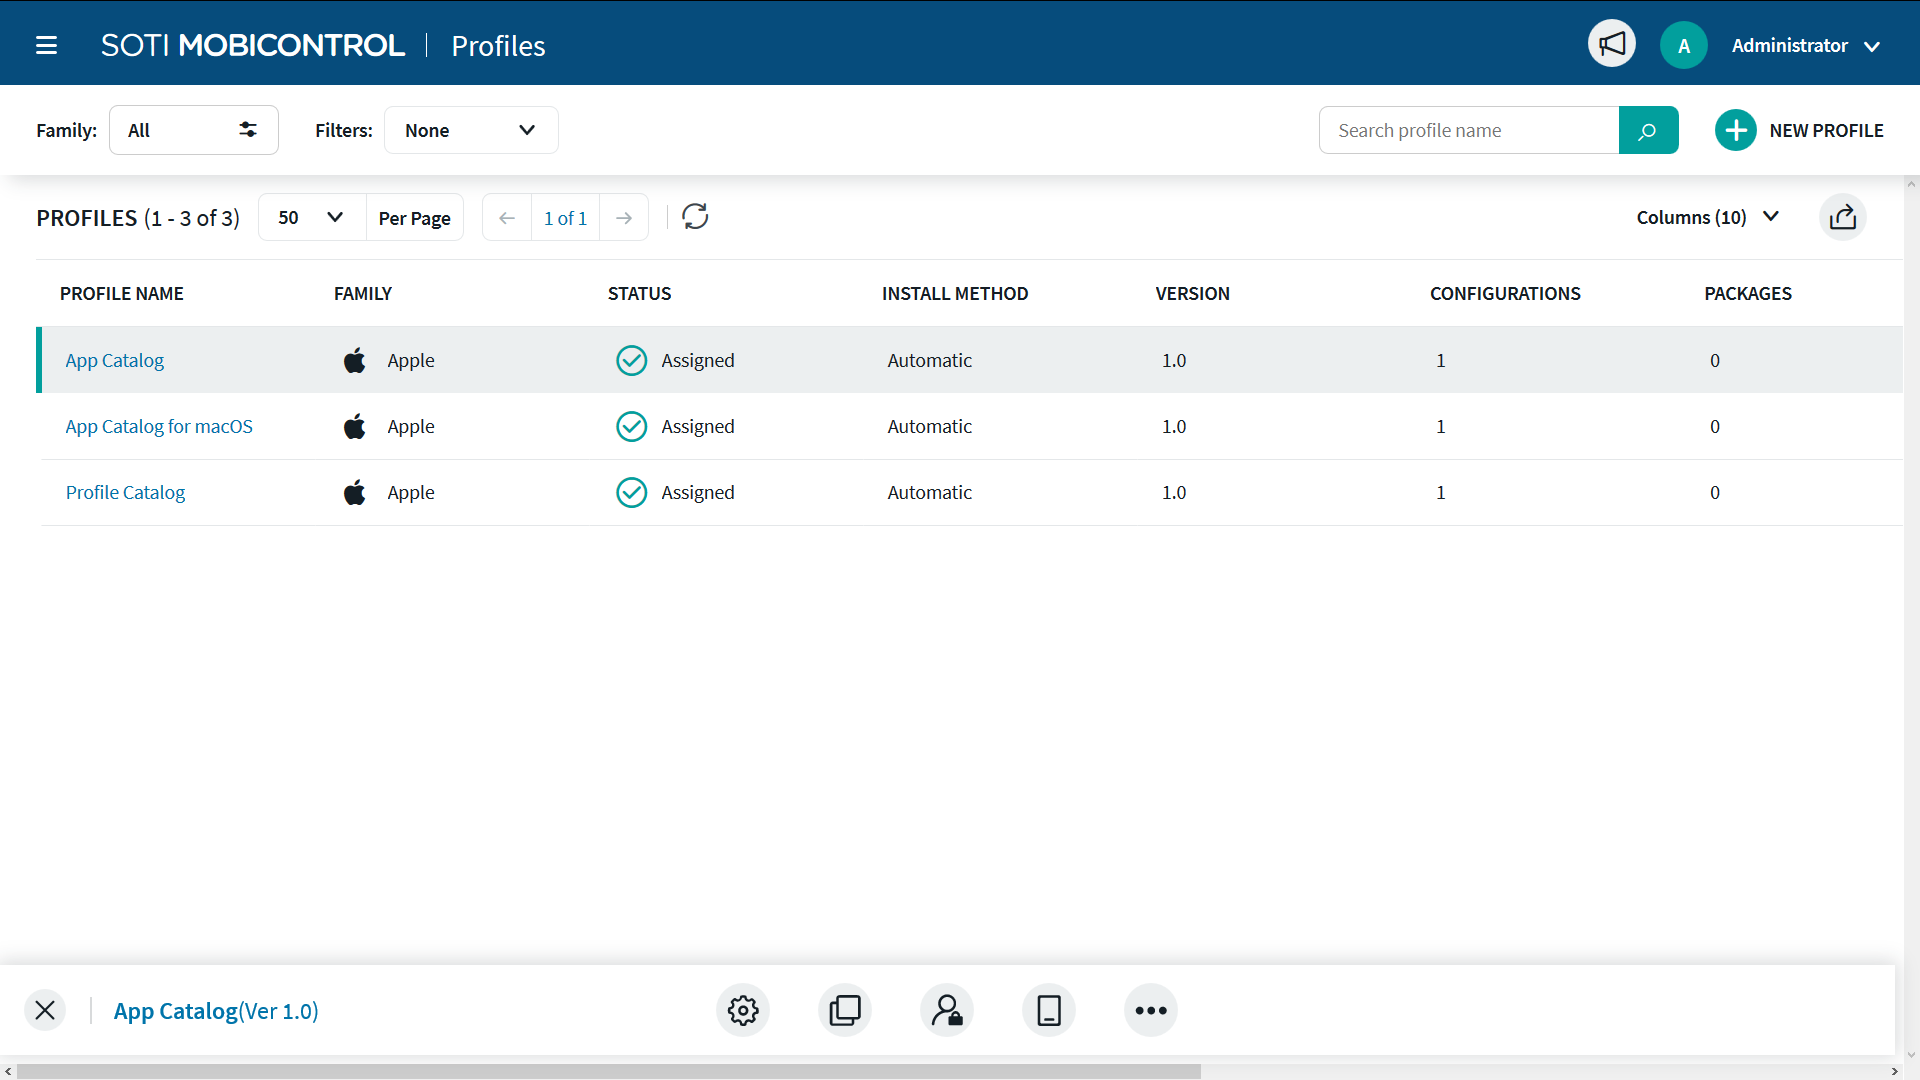Click the duplicate profile icon
This screenshot has width=1920, height=1080.
click(x=844, y=1010)
